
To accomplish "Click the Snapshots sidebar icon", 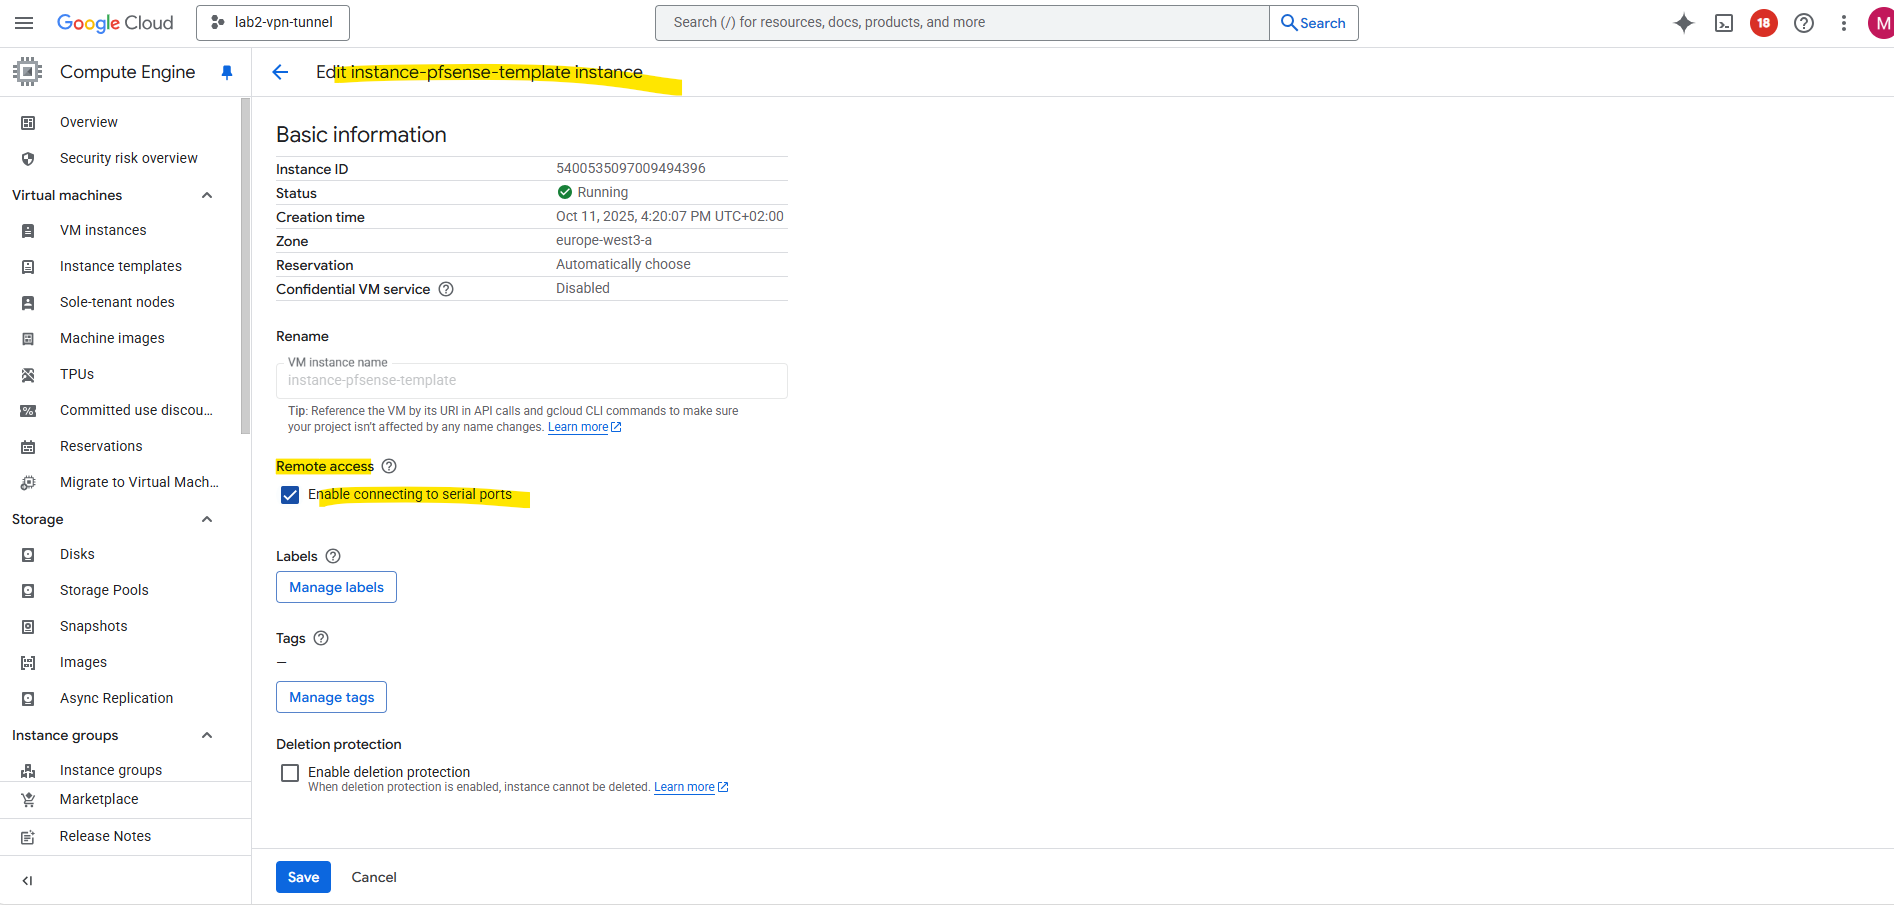I will 28,626.
